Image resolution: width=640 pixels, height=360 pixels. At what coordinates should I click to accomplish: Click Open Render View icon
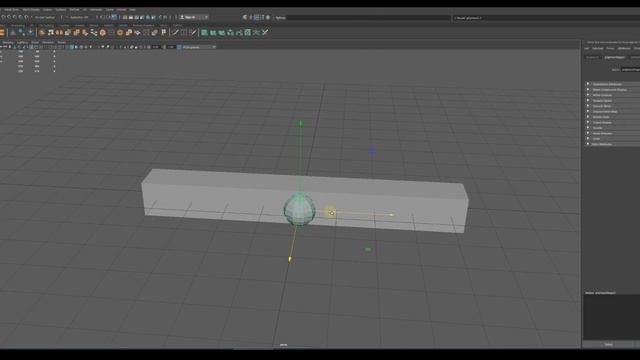point(125,18)
